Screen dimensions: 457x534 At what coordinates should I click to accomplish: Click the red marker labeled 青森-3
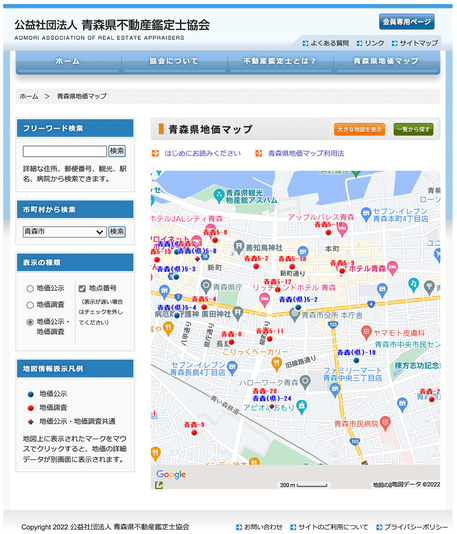pyautogui.click(x=194, y=433)
